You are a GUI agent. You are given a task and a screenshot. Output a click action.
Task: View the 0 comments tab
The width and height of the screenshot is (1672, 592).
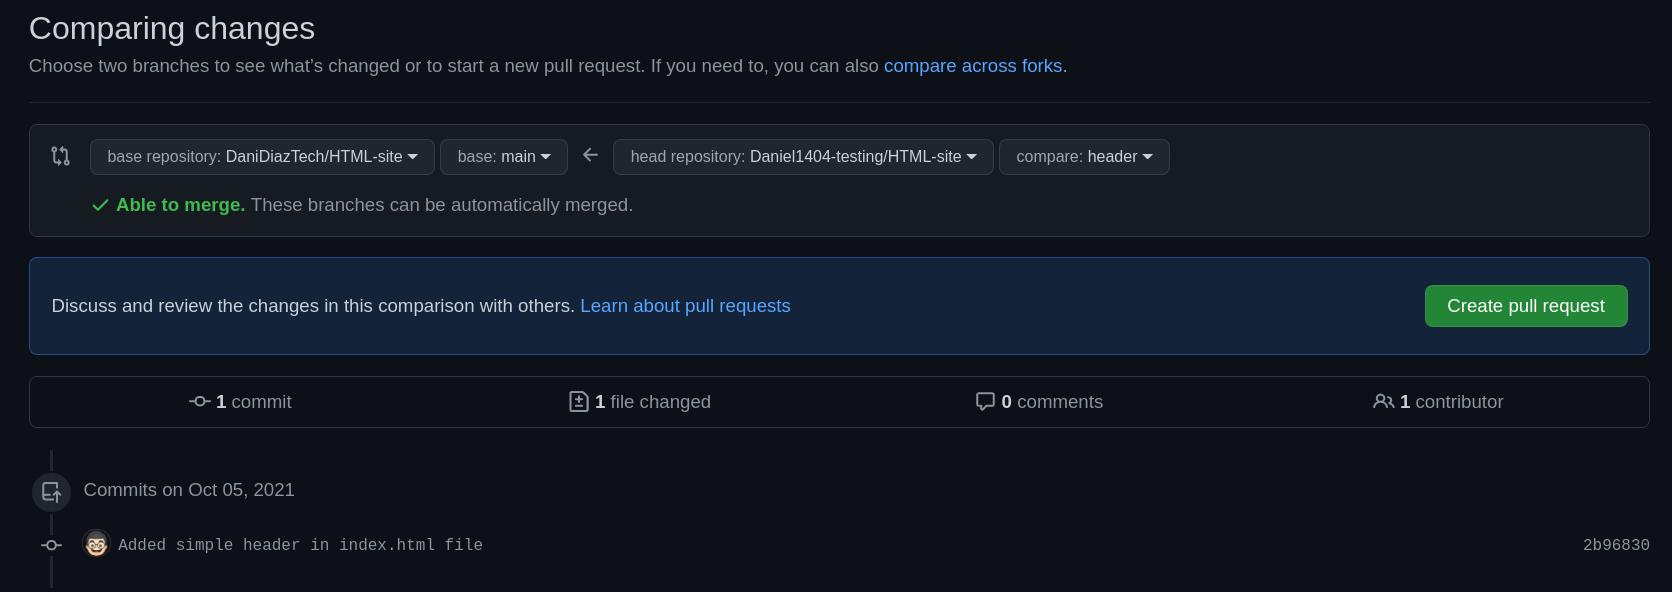pyautogui.click(x=1040, y=402)
